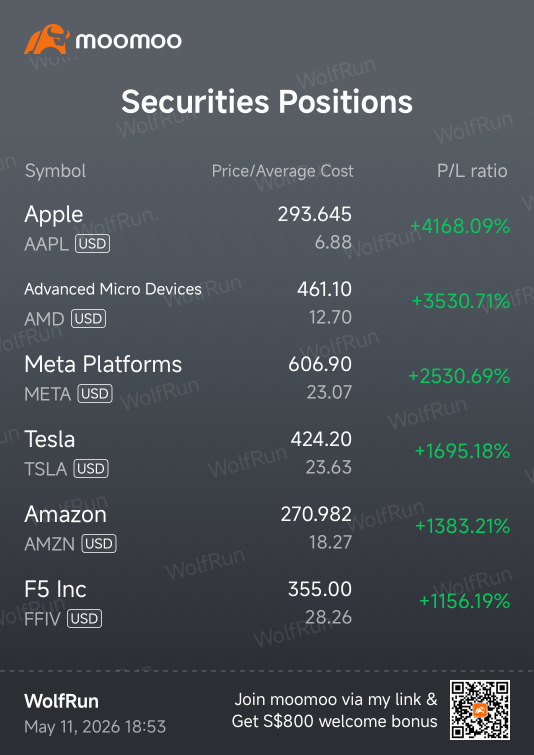Select the Price/Average Cost column header
Viewport: 534px width, 755px height.
coord(283,171)
